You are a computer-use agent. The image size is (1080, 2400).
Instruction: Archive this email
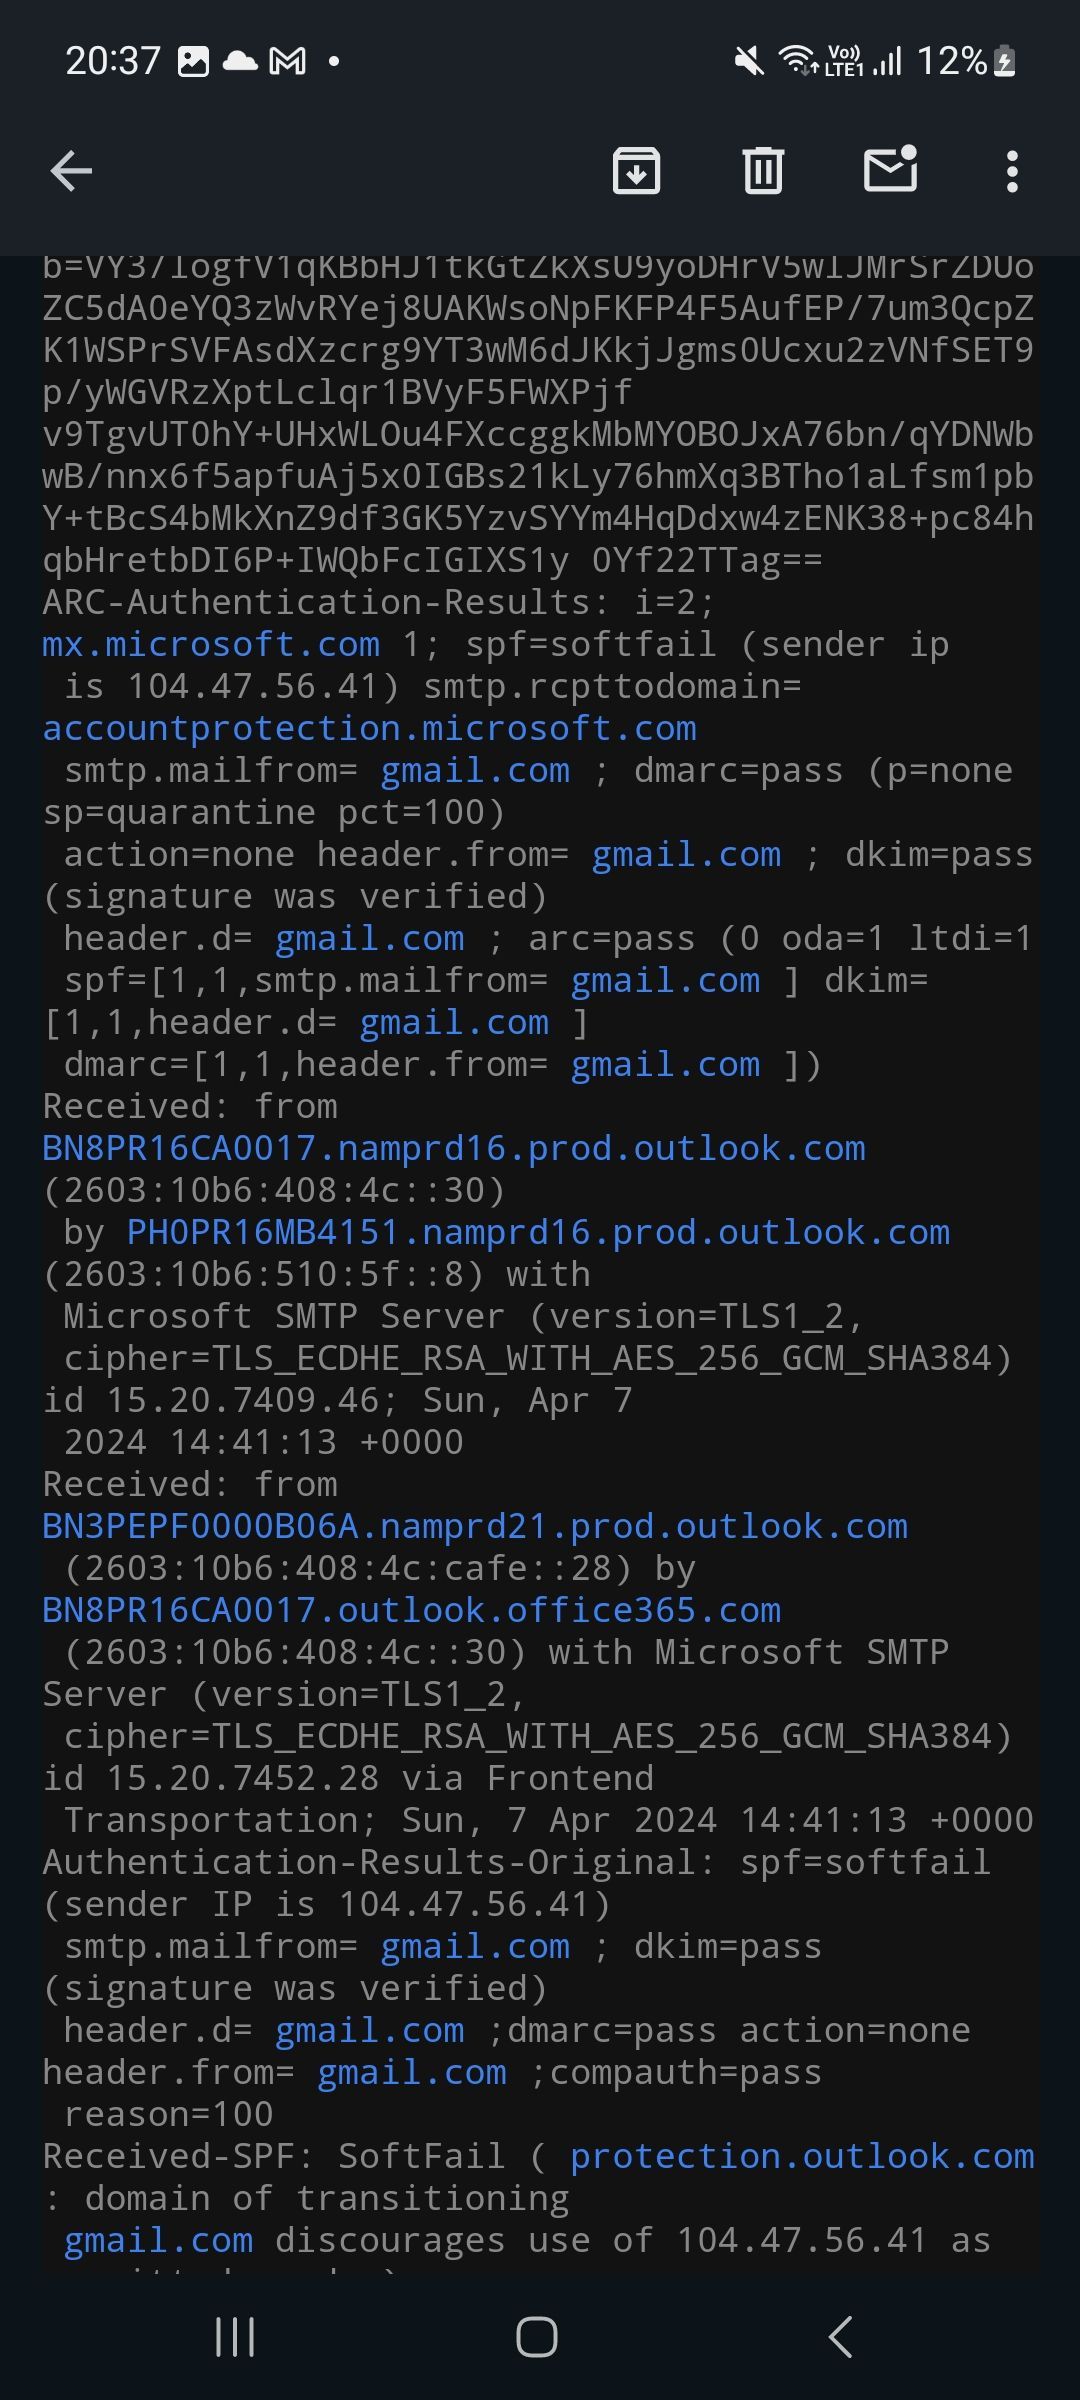[636, 170]
